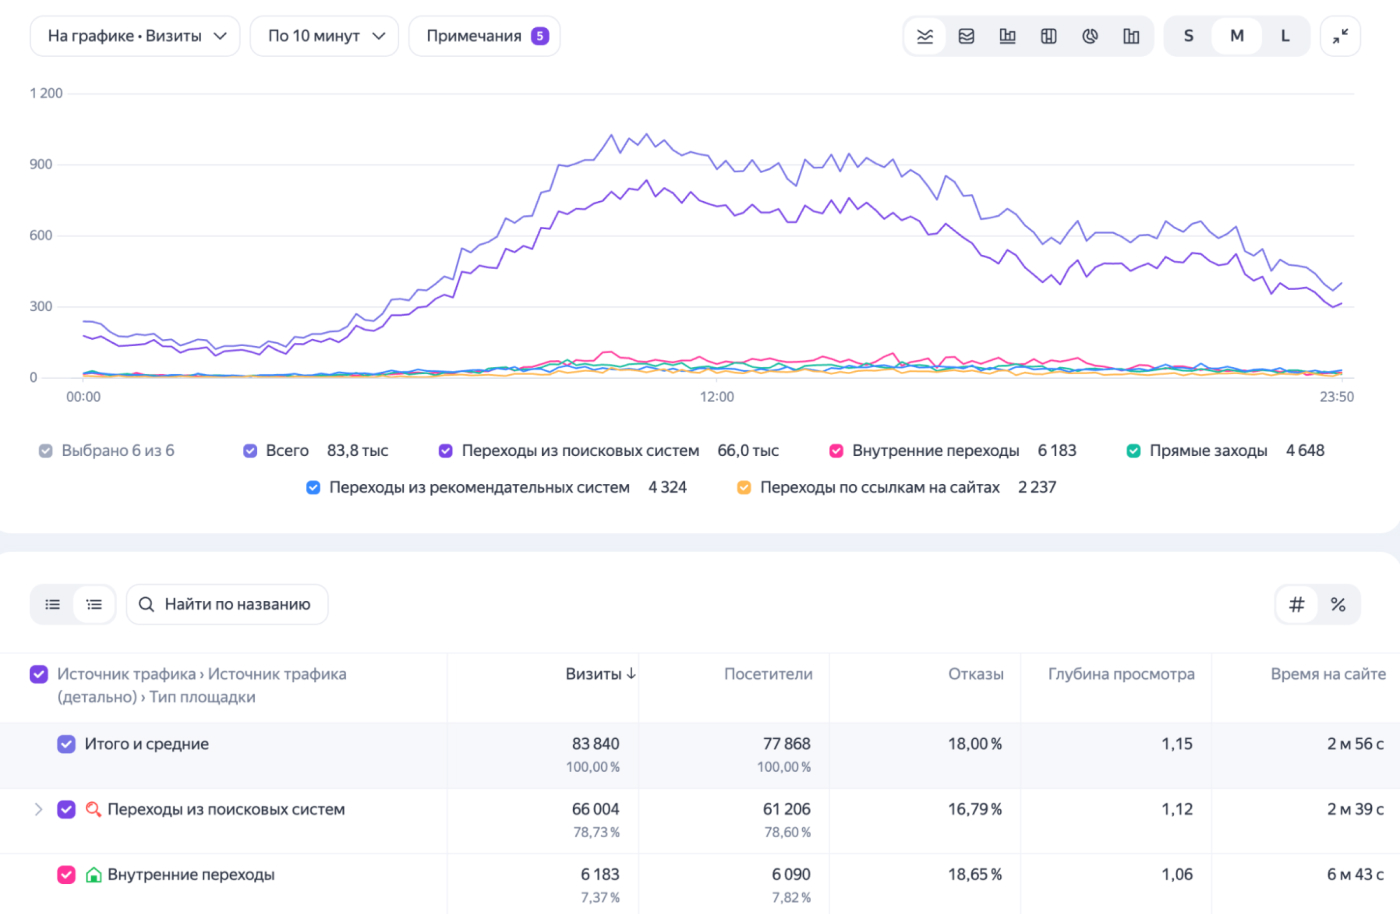Click total visitors value '77 868'
This screenshot has width=1400, height=914.
pos(787,744)
